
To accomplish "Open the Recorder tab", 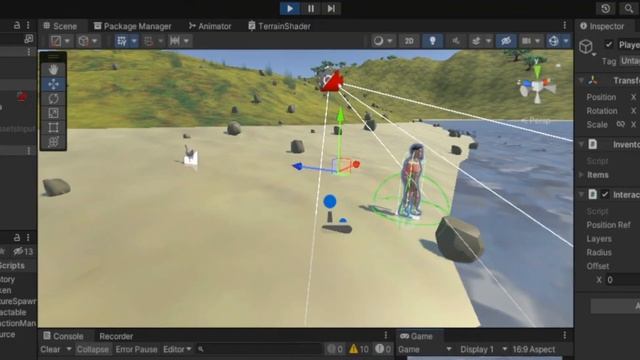I will [116, 336].
